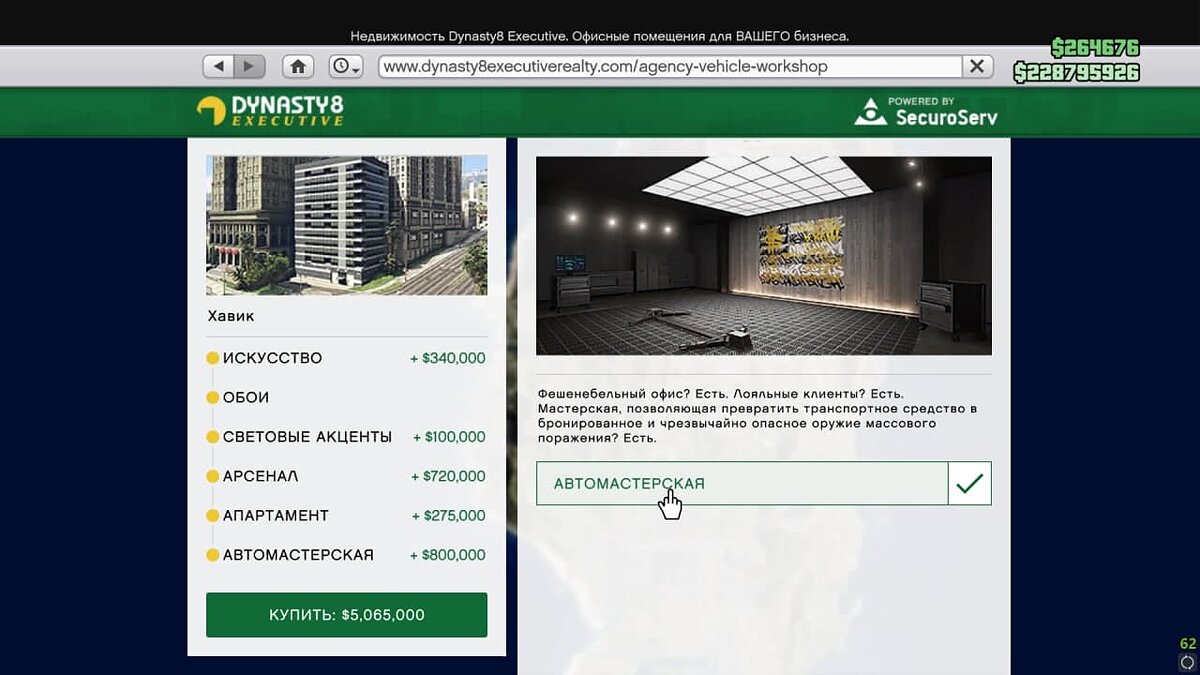The height and width of the screenshot is (675, 1200).
Task: Click the SecuroServ logo
Action: click(926, 111)
